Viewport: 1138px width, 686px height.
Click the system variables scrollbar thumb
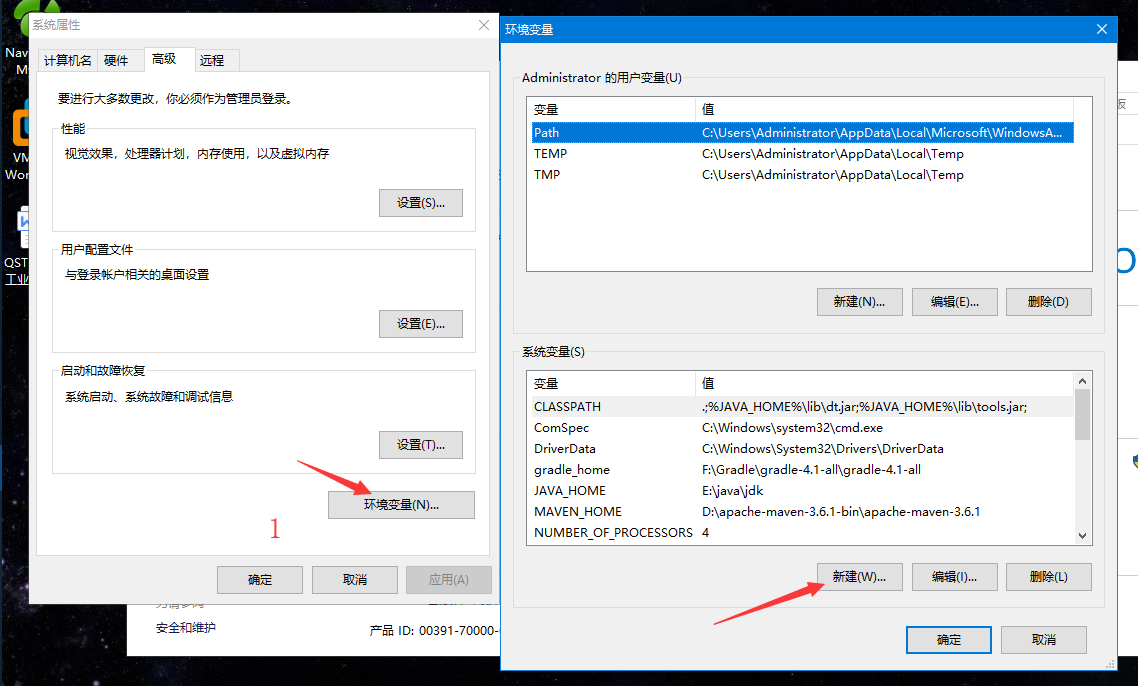(1082, 415)
